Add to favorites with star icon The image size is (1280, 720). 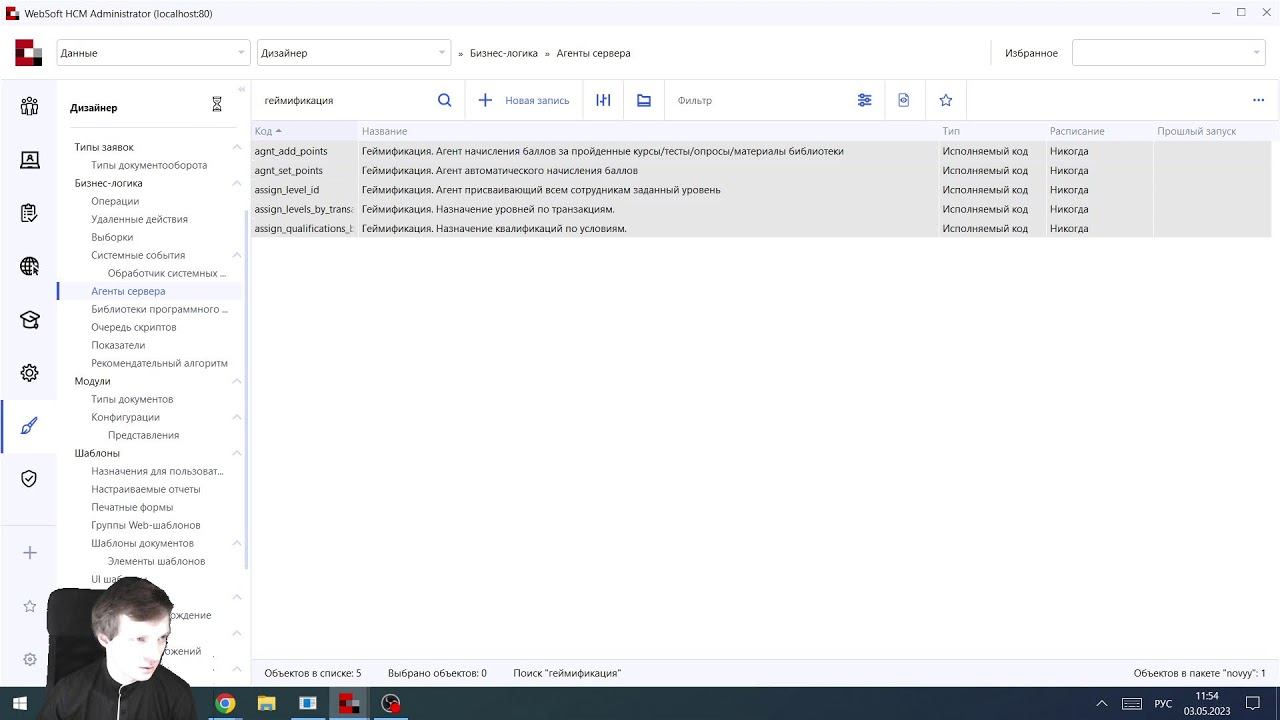946,100
